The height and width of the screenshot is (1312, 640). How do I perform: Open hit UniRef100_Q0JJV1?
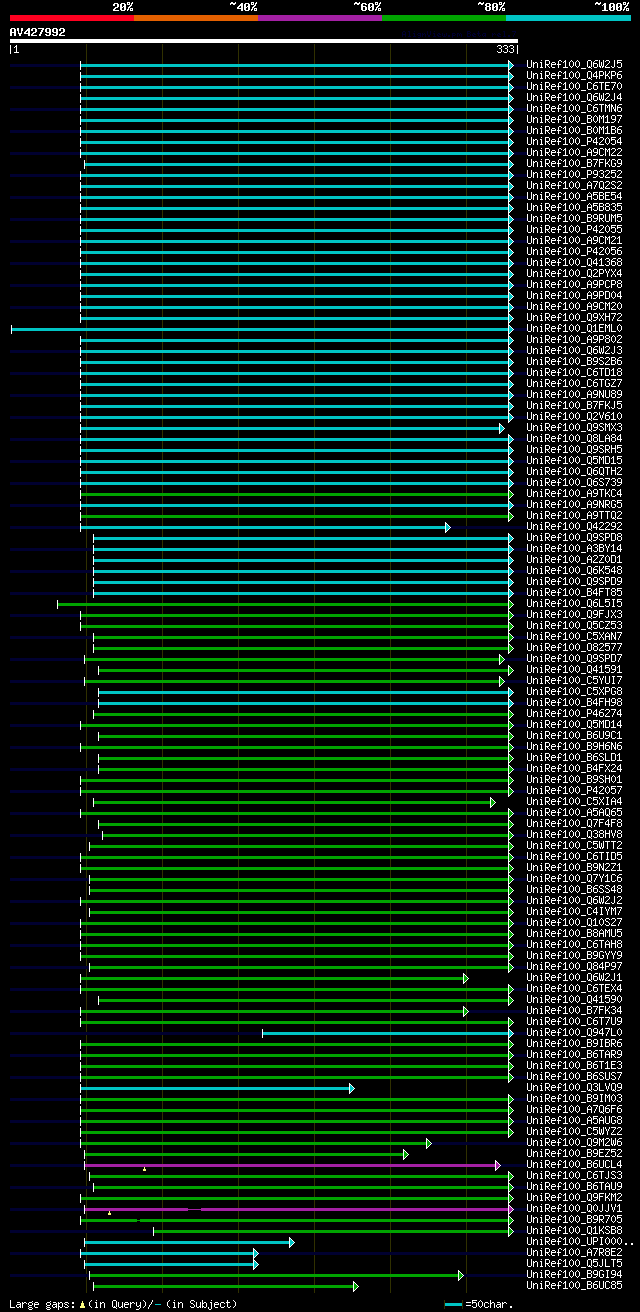pyautogui.click(x=574, y=1208)
